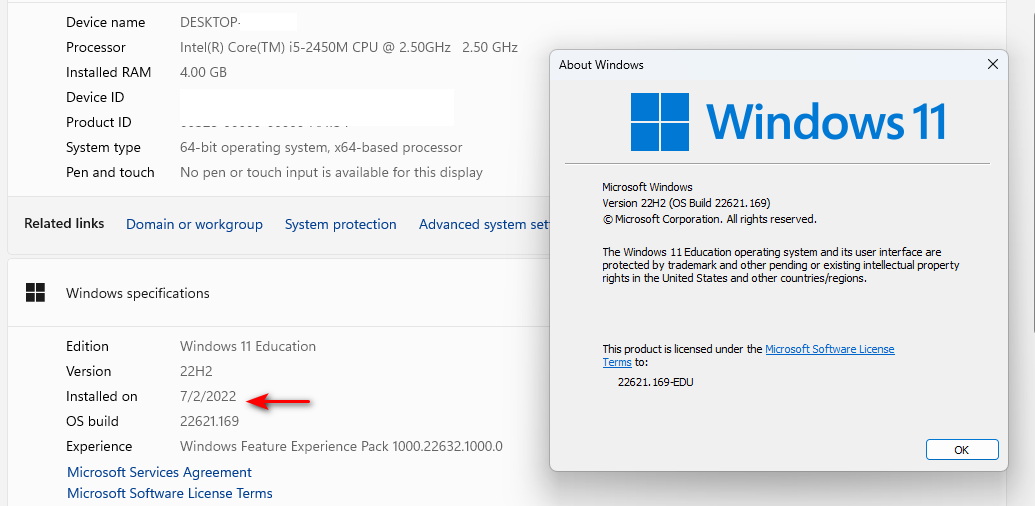Open Advanced system settings link
The image size is (1035, 506).
pos(484,224)
